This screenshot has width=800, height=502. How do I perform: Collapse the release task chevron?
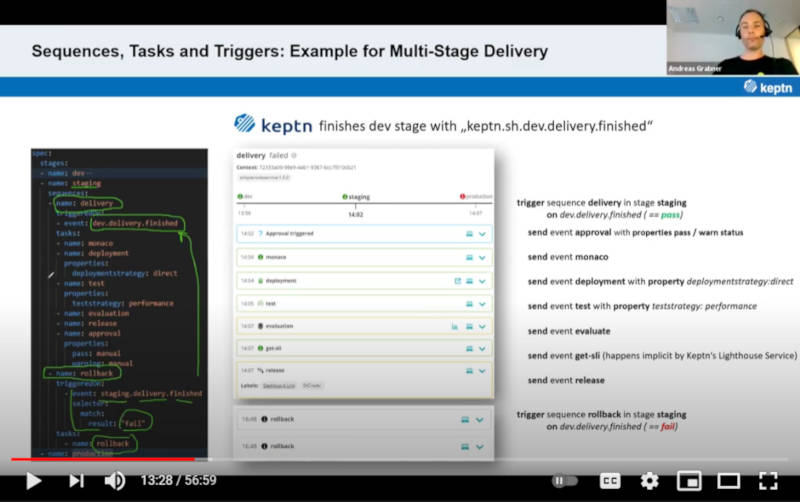click(x=482, y=371)
